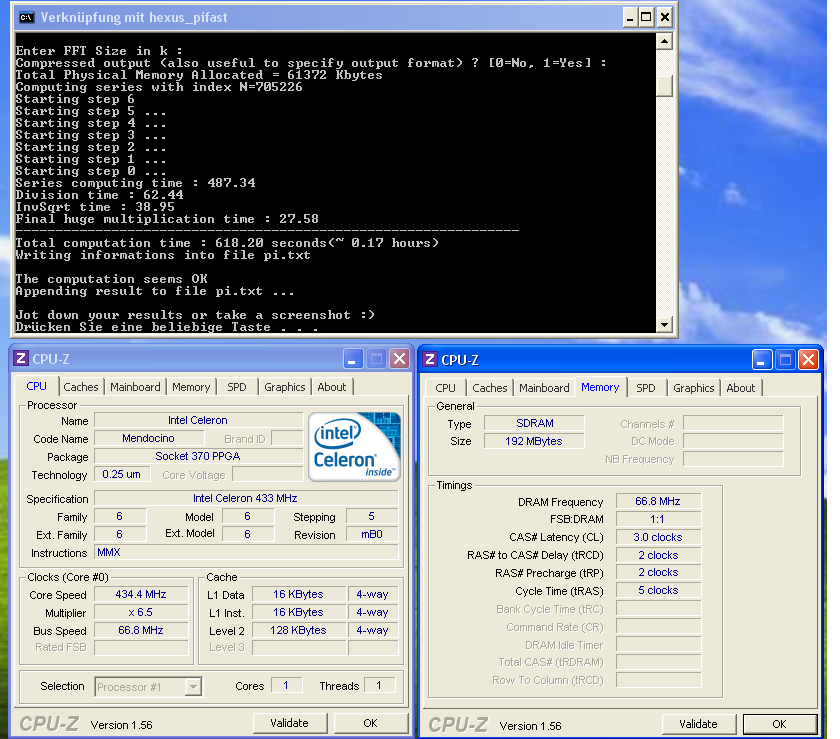Click the Level 2 cache value 128 KBytes
This screenshot has width=840, height=739.
coord(298,630)
